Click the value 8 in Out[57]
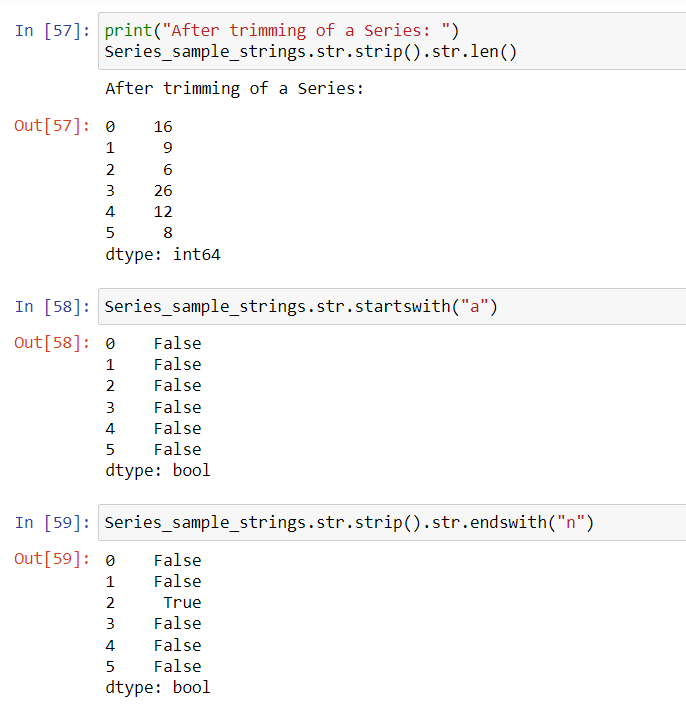Image resolution: width=686 pixels, height=715 pixels. pos(168,233)
